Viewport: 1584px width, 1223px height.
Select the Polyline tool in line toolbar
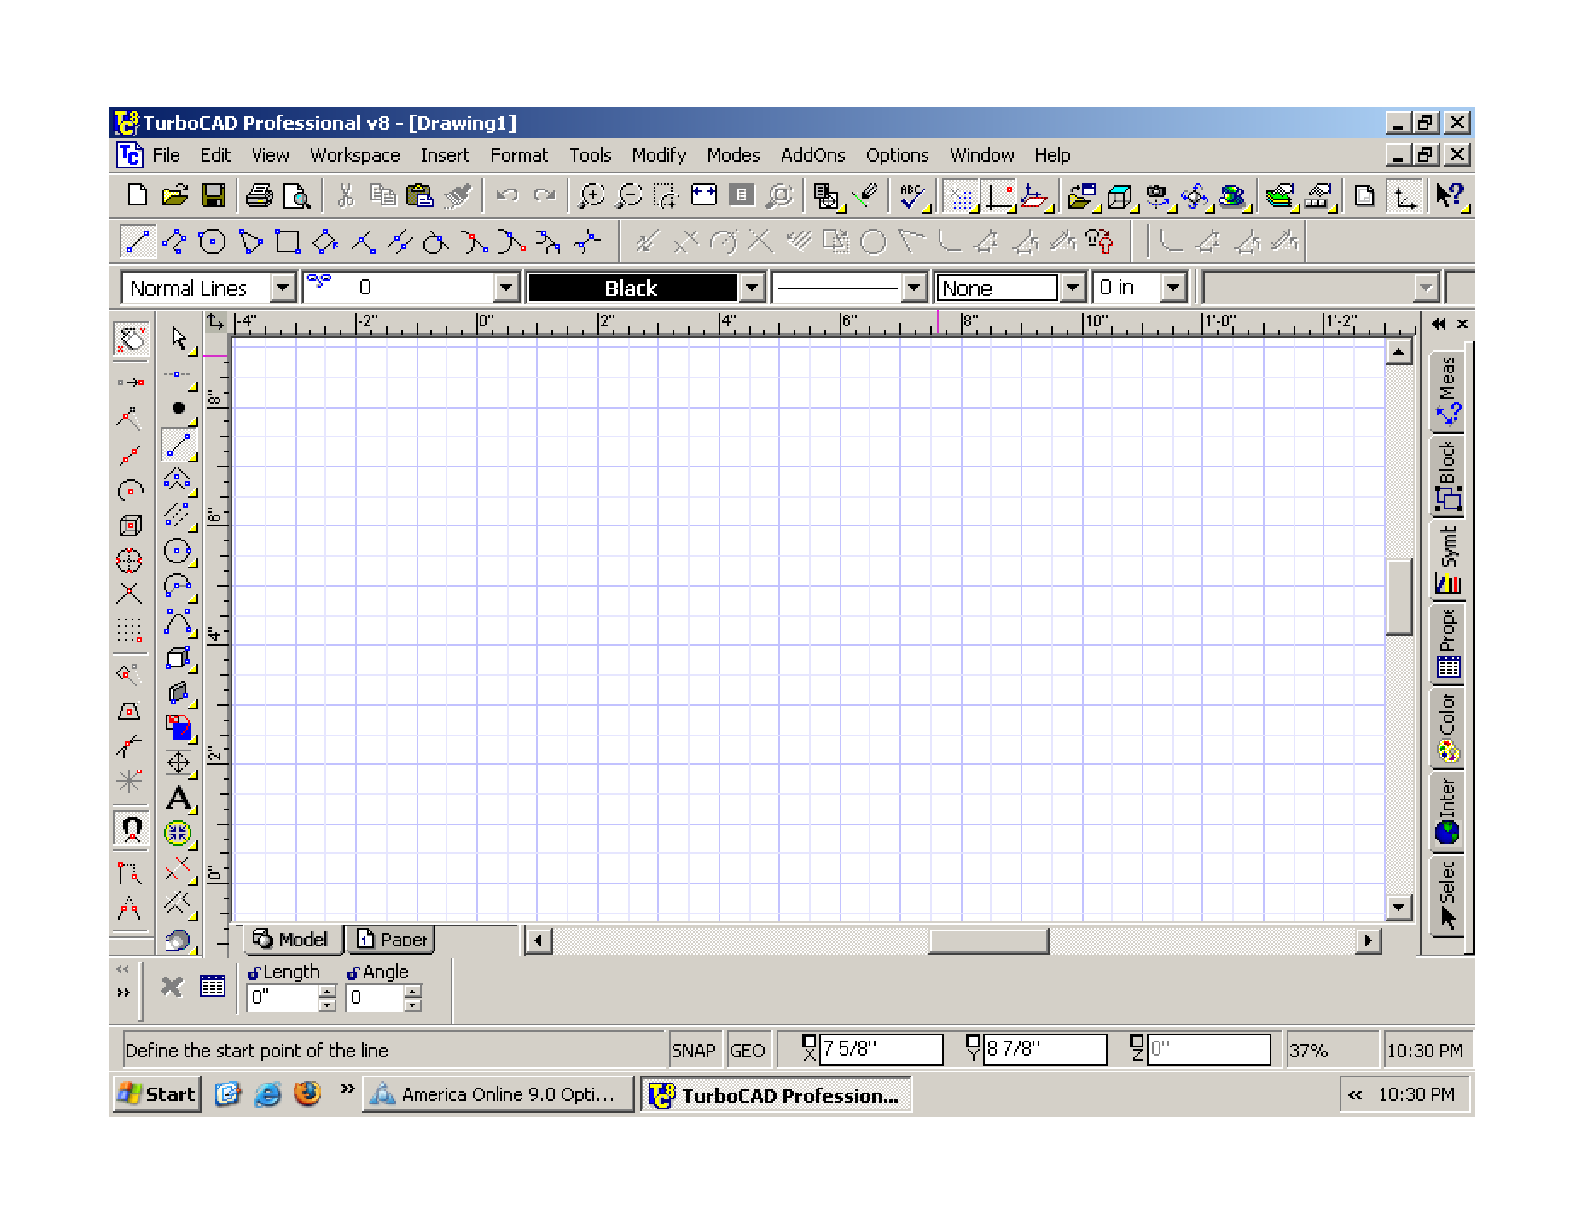pyautogui.click(x=174, y=241)
